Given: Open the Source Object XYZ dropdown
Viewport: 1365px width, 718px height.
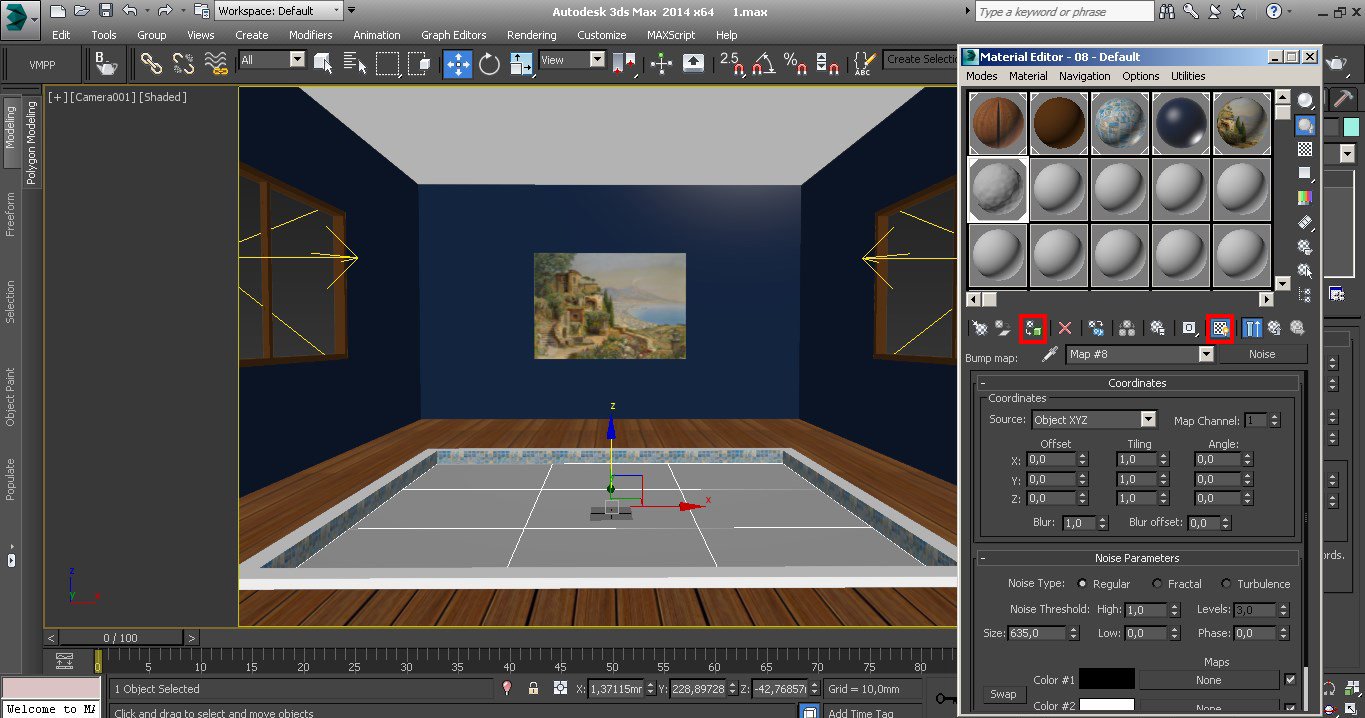Looking at the screenshot, I should (x=1148, y=420).
